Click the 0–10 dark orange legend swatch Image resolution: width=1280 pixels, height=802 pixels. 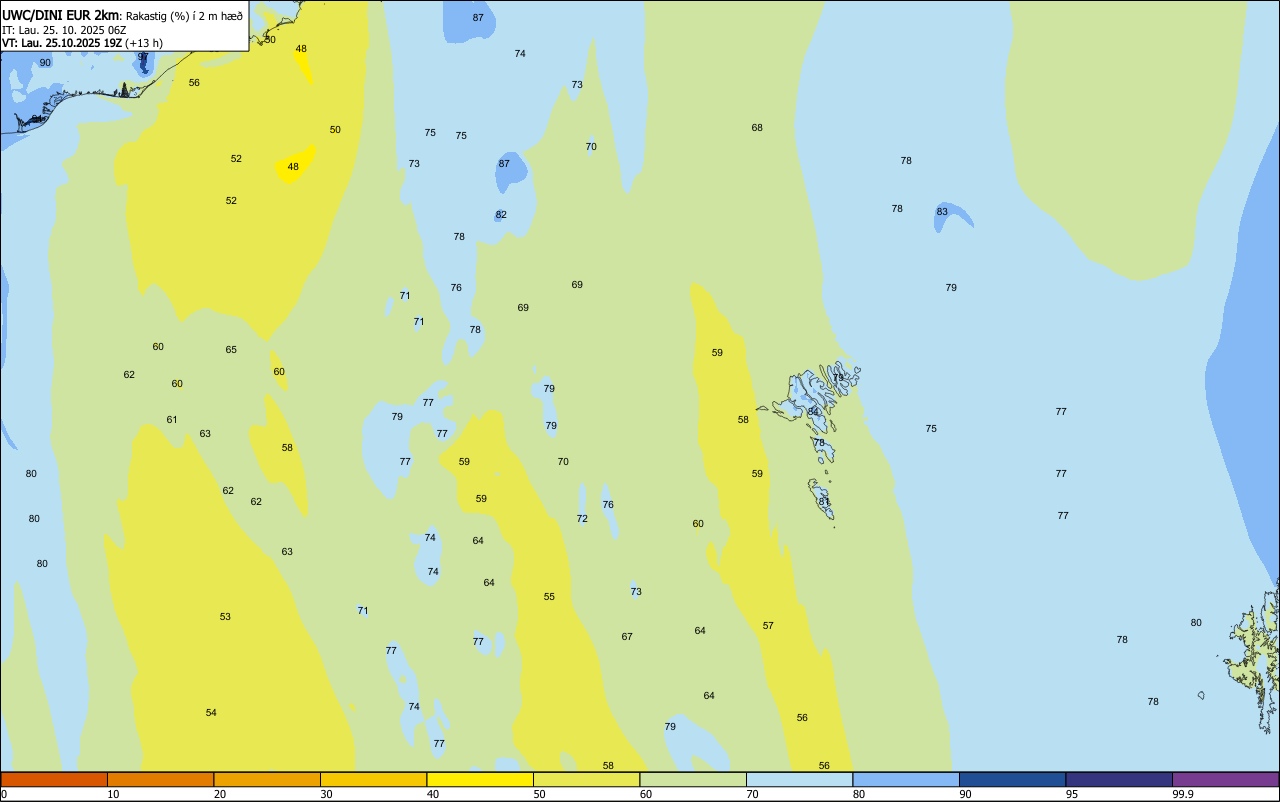(54, 779)
